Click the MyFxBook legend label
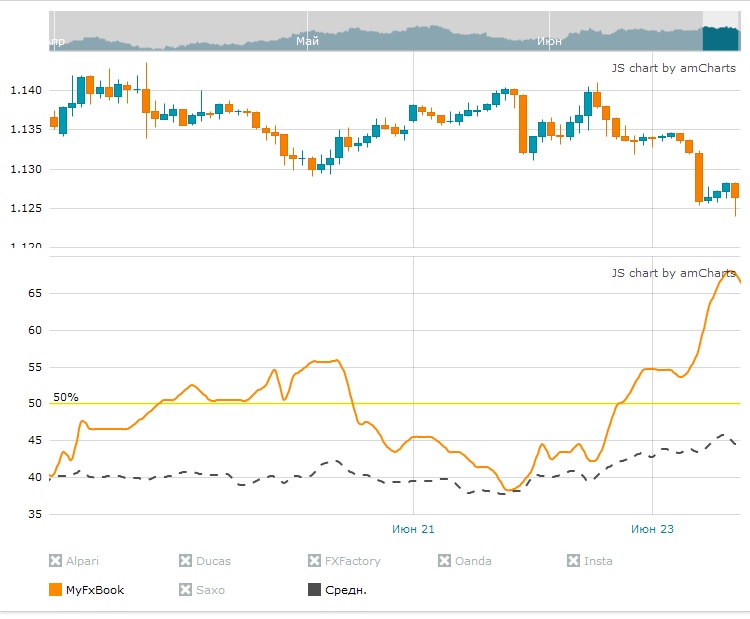The width and height of the screenshot is (750, 619). (95, 590)
